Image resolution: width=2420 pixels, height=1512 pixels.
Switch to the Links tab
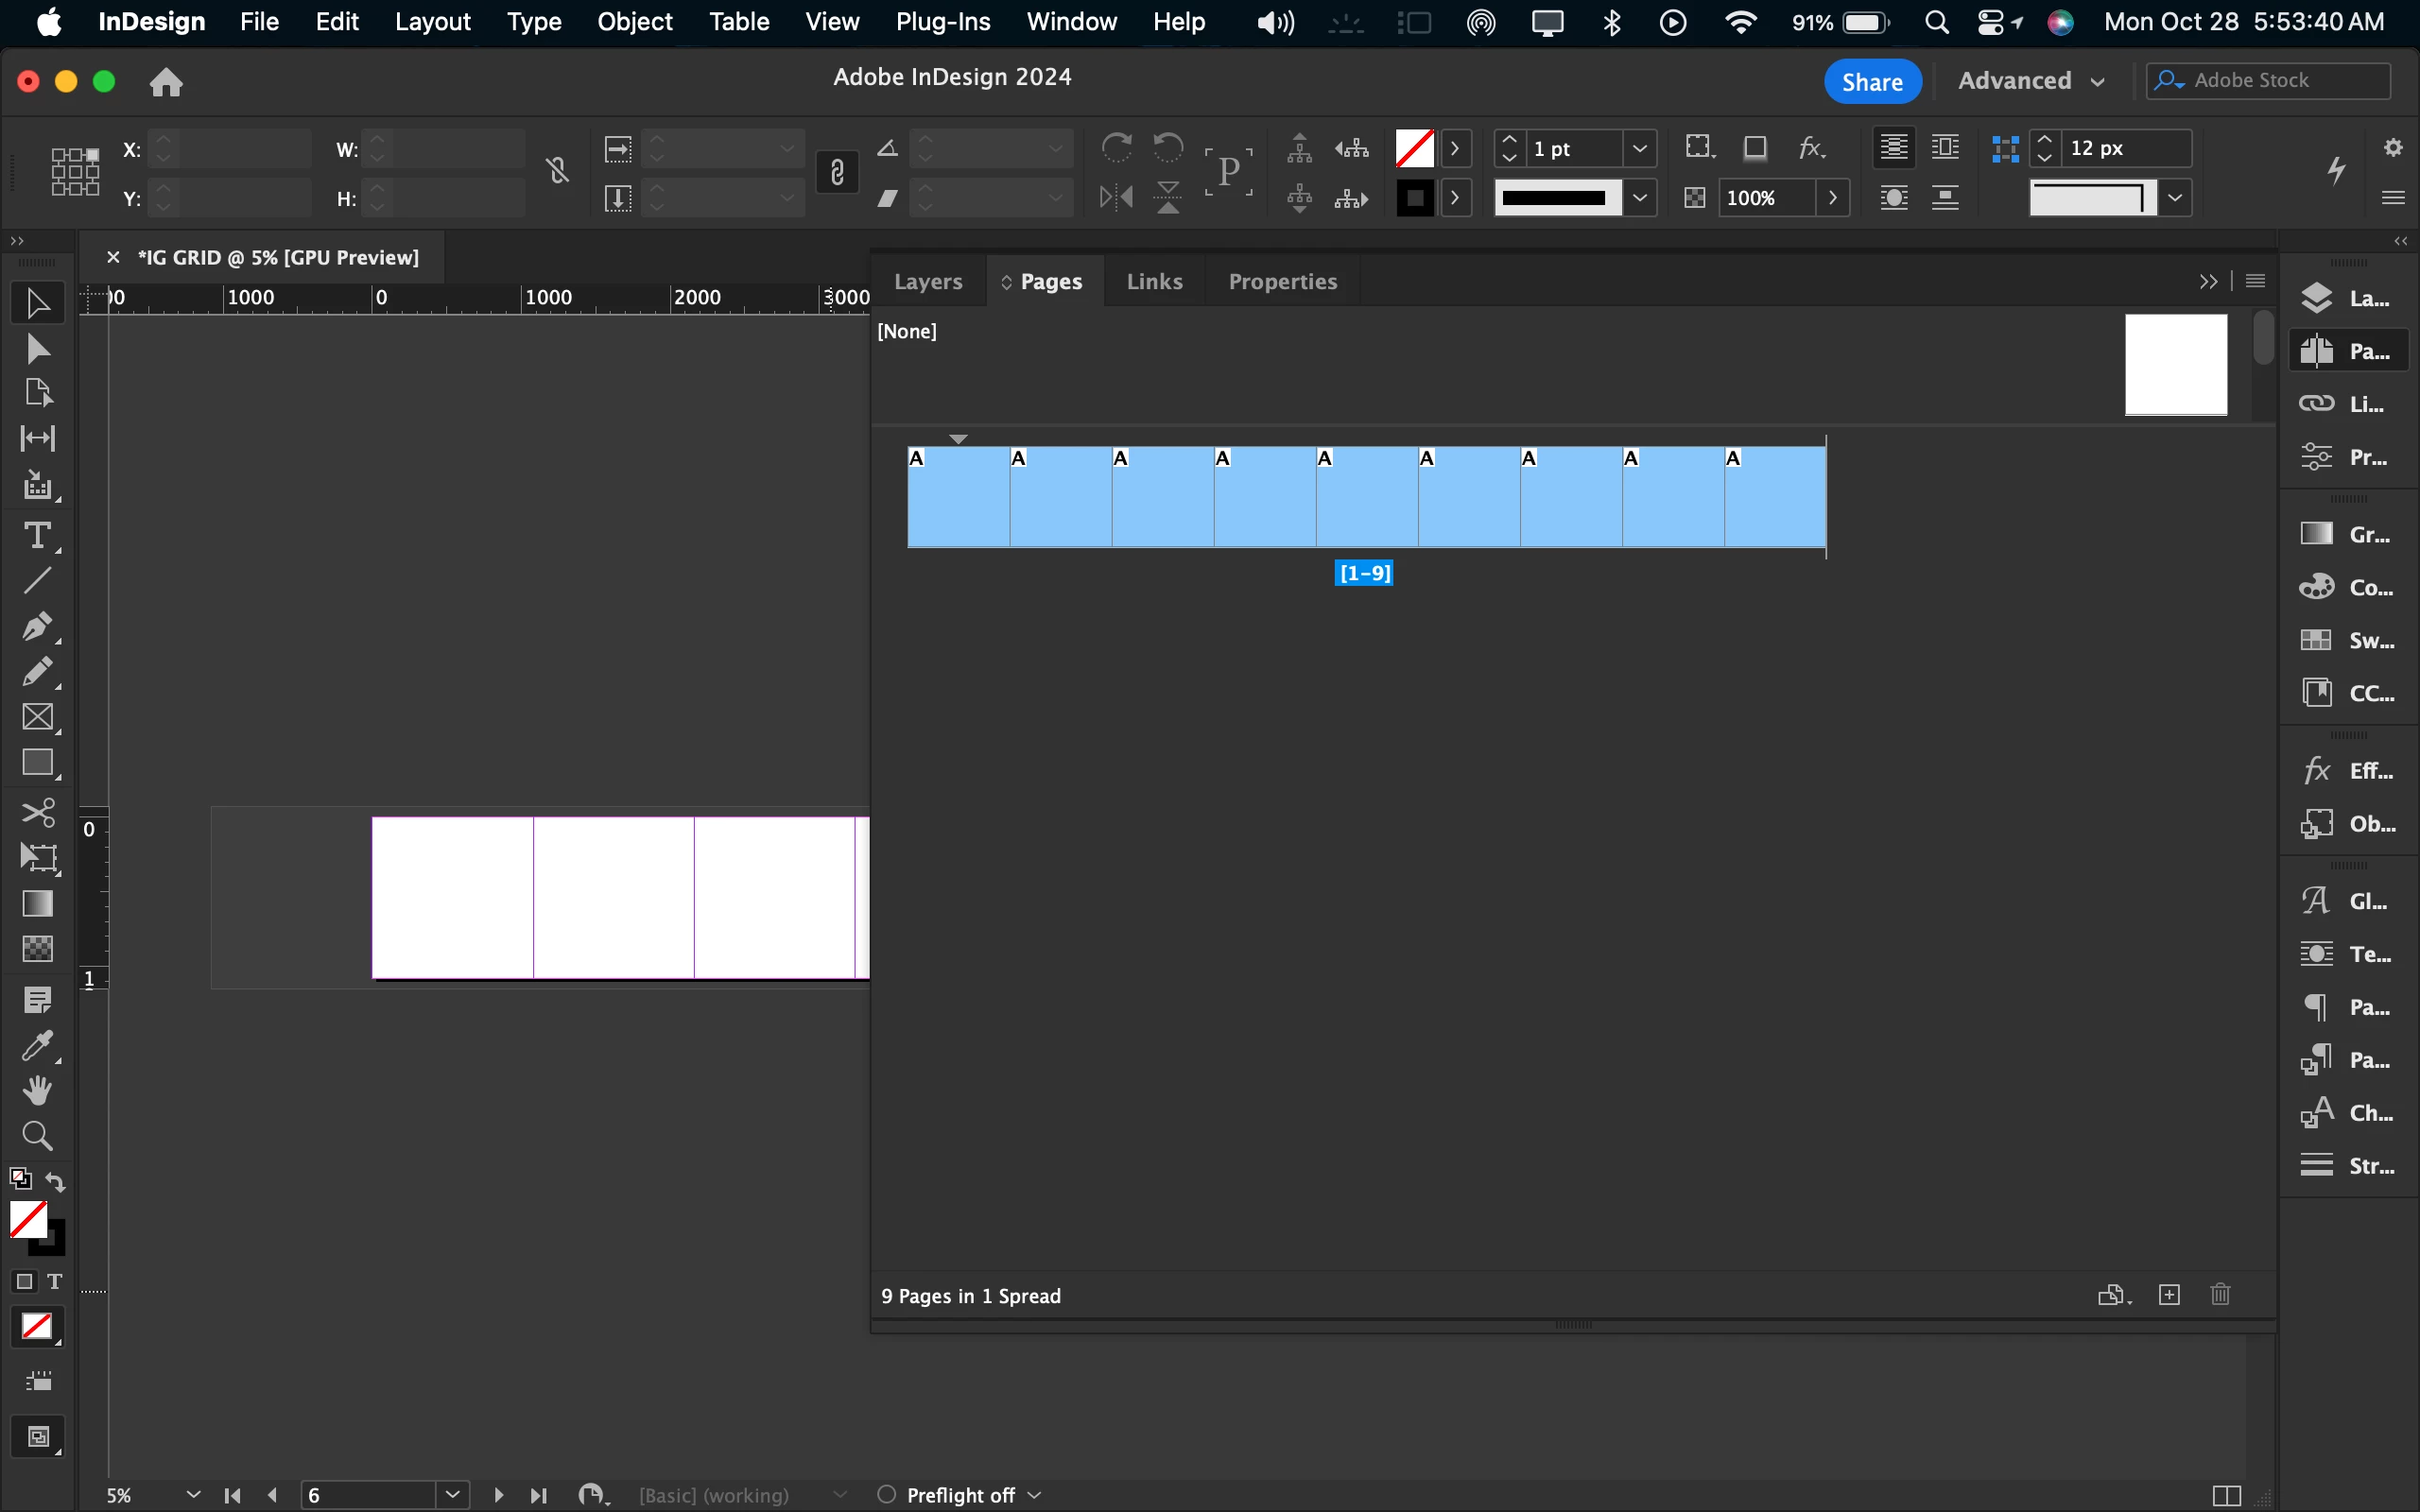click(1154, 281)
